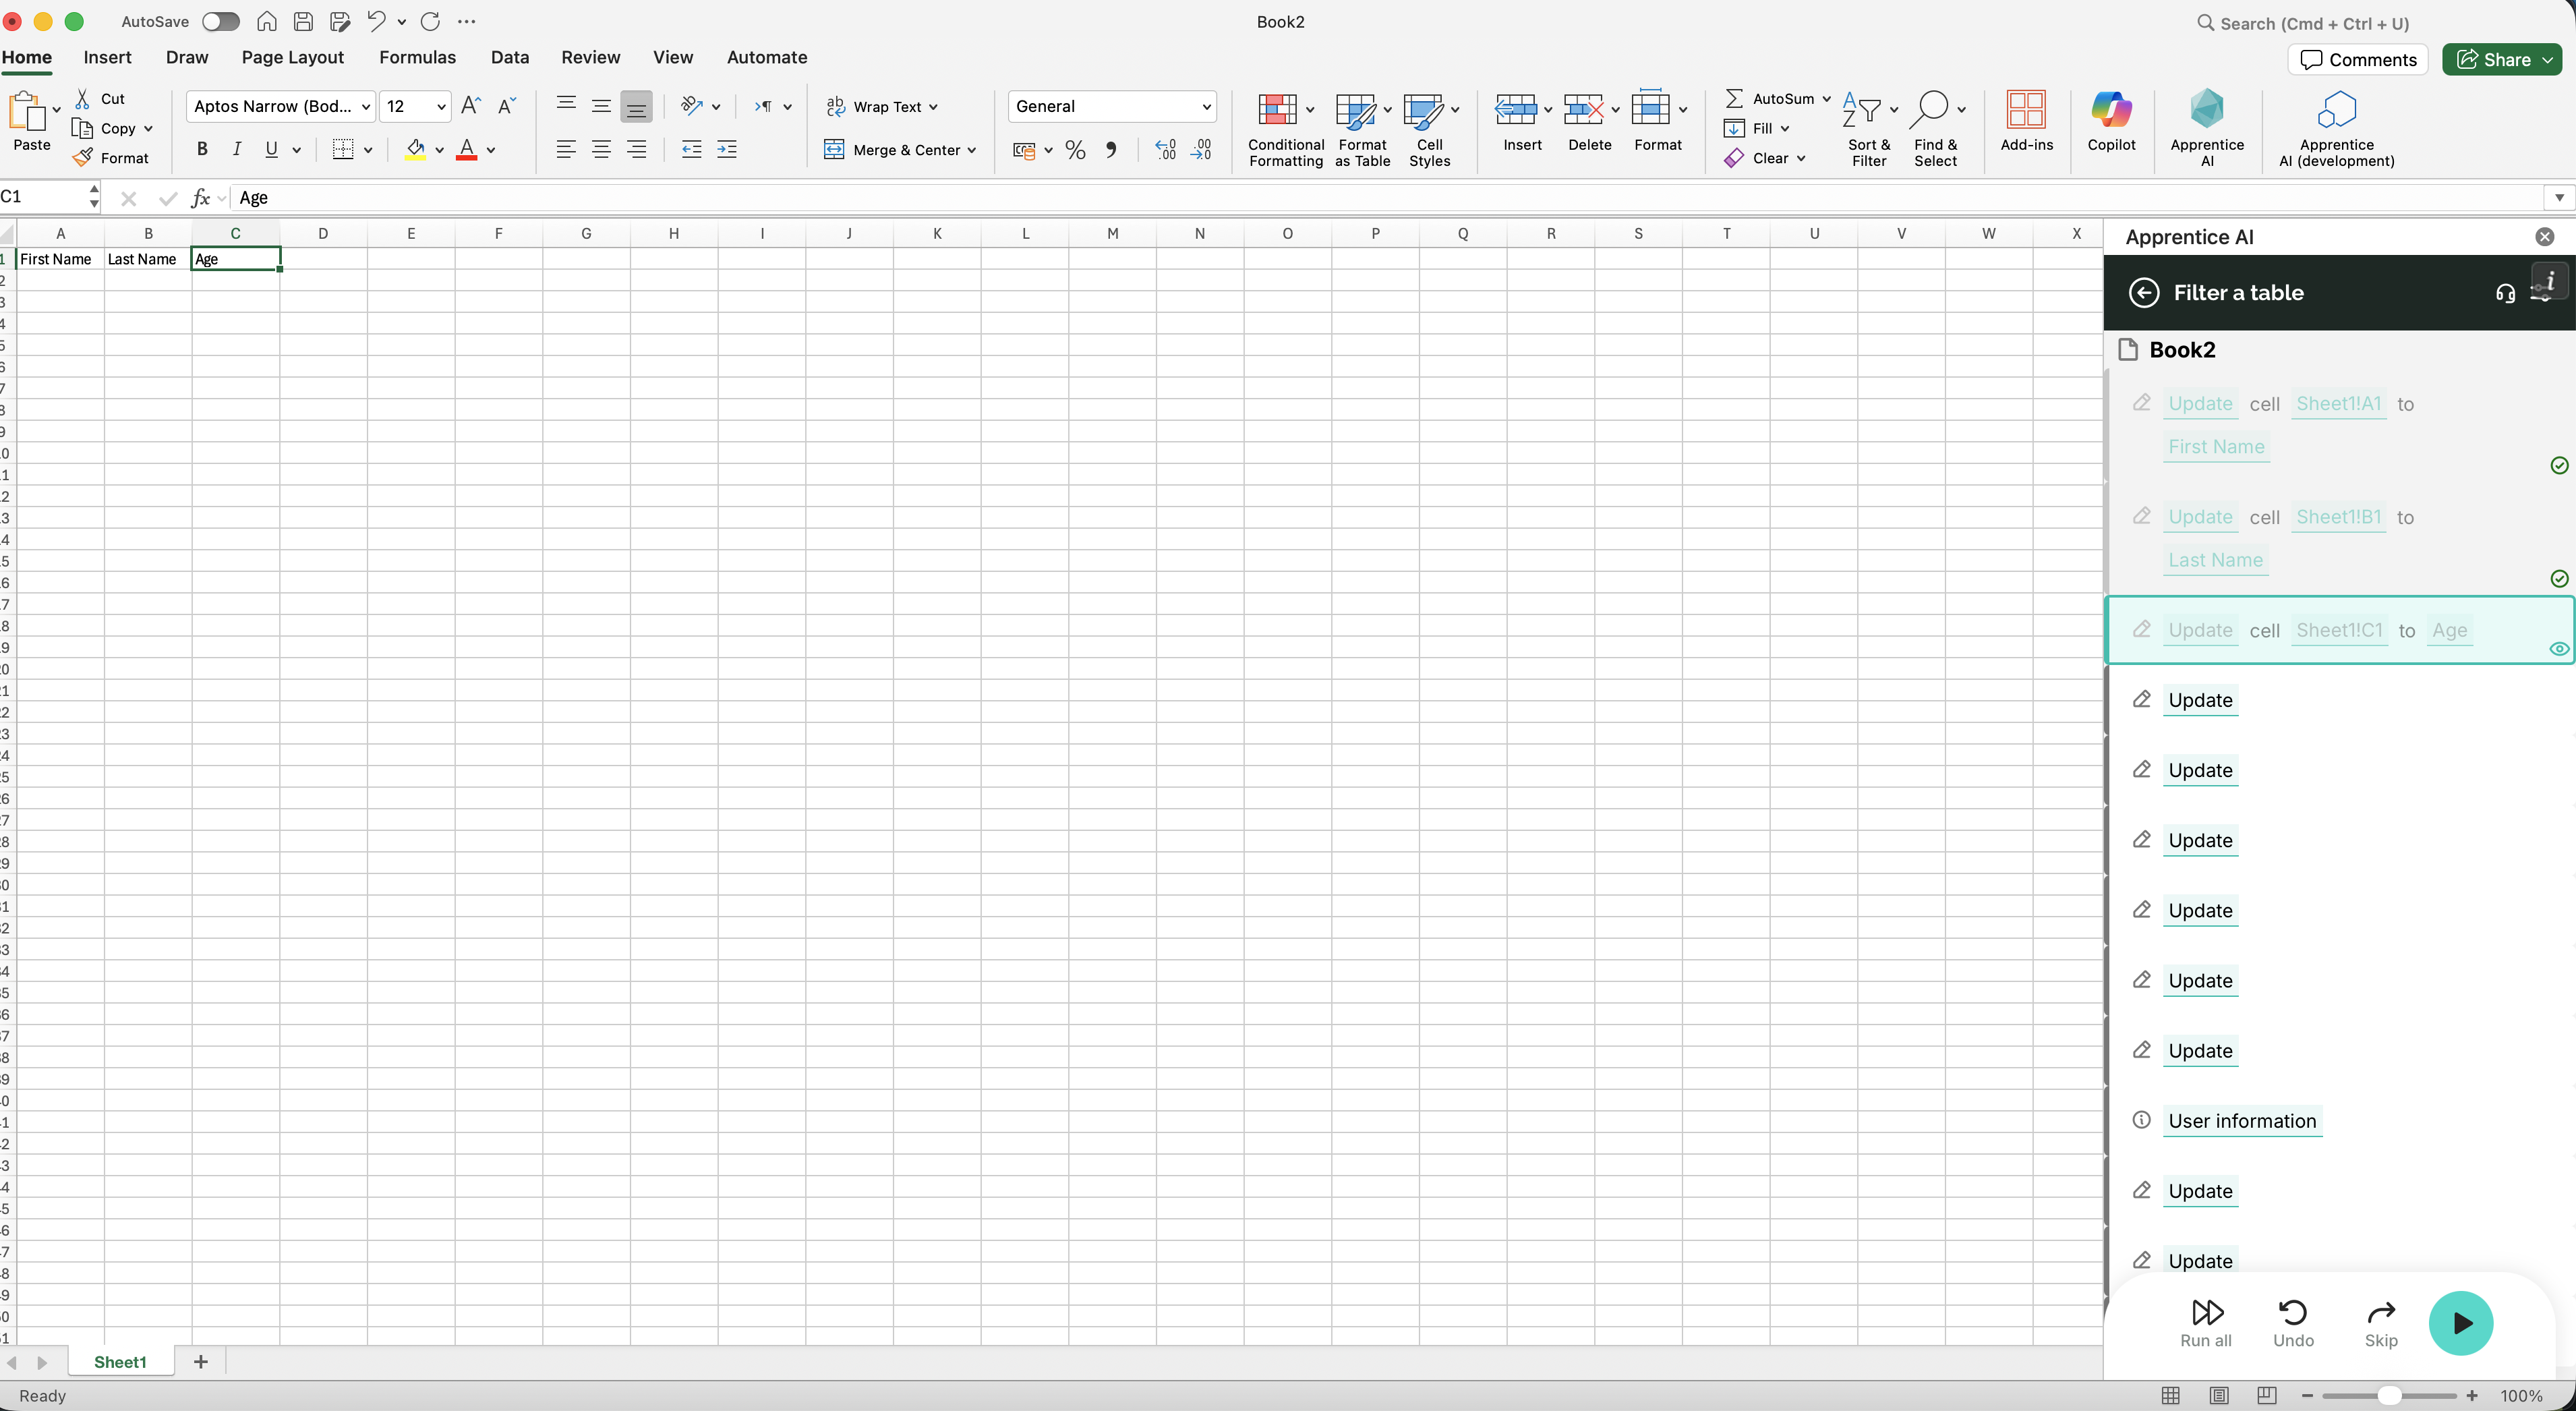
Task: Switch to the Formulas tab
Action: [x=417, y=57]
